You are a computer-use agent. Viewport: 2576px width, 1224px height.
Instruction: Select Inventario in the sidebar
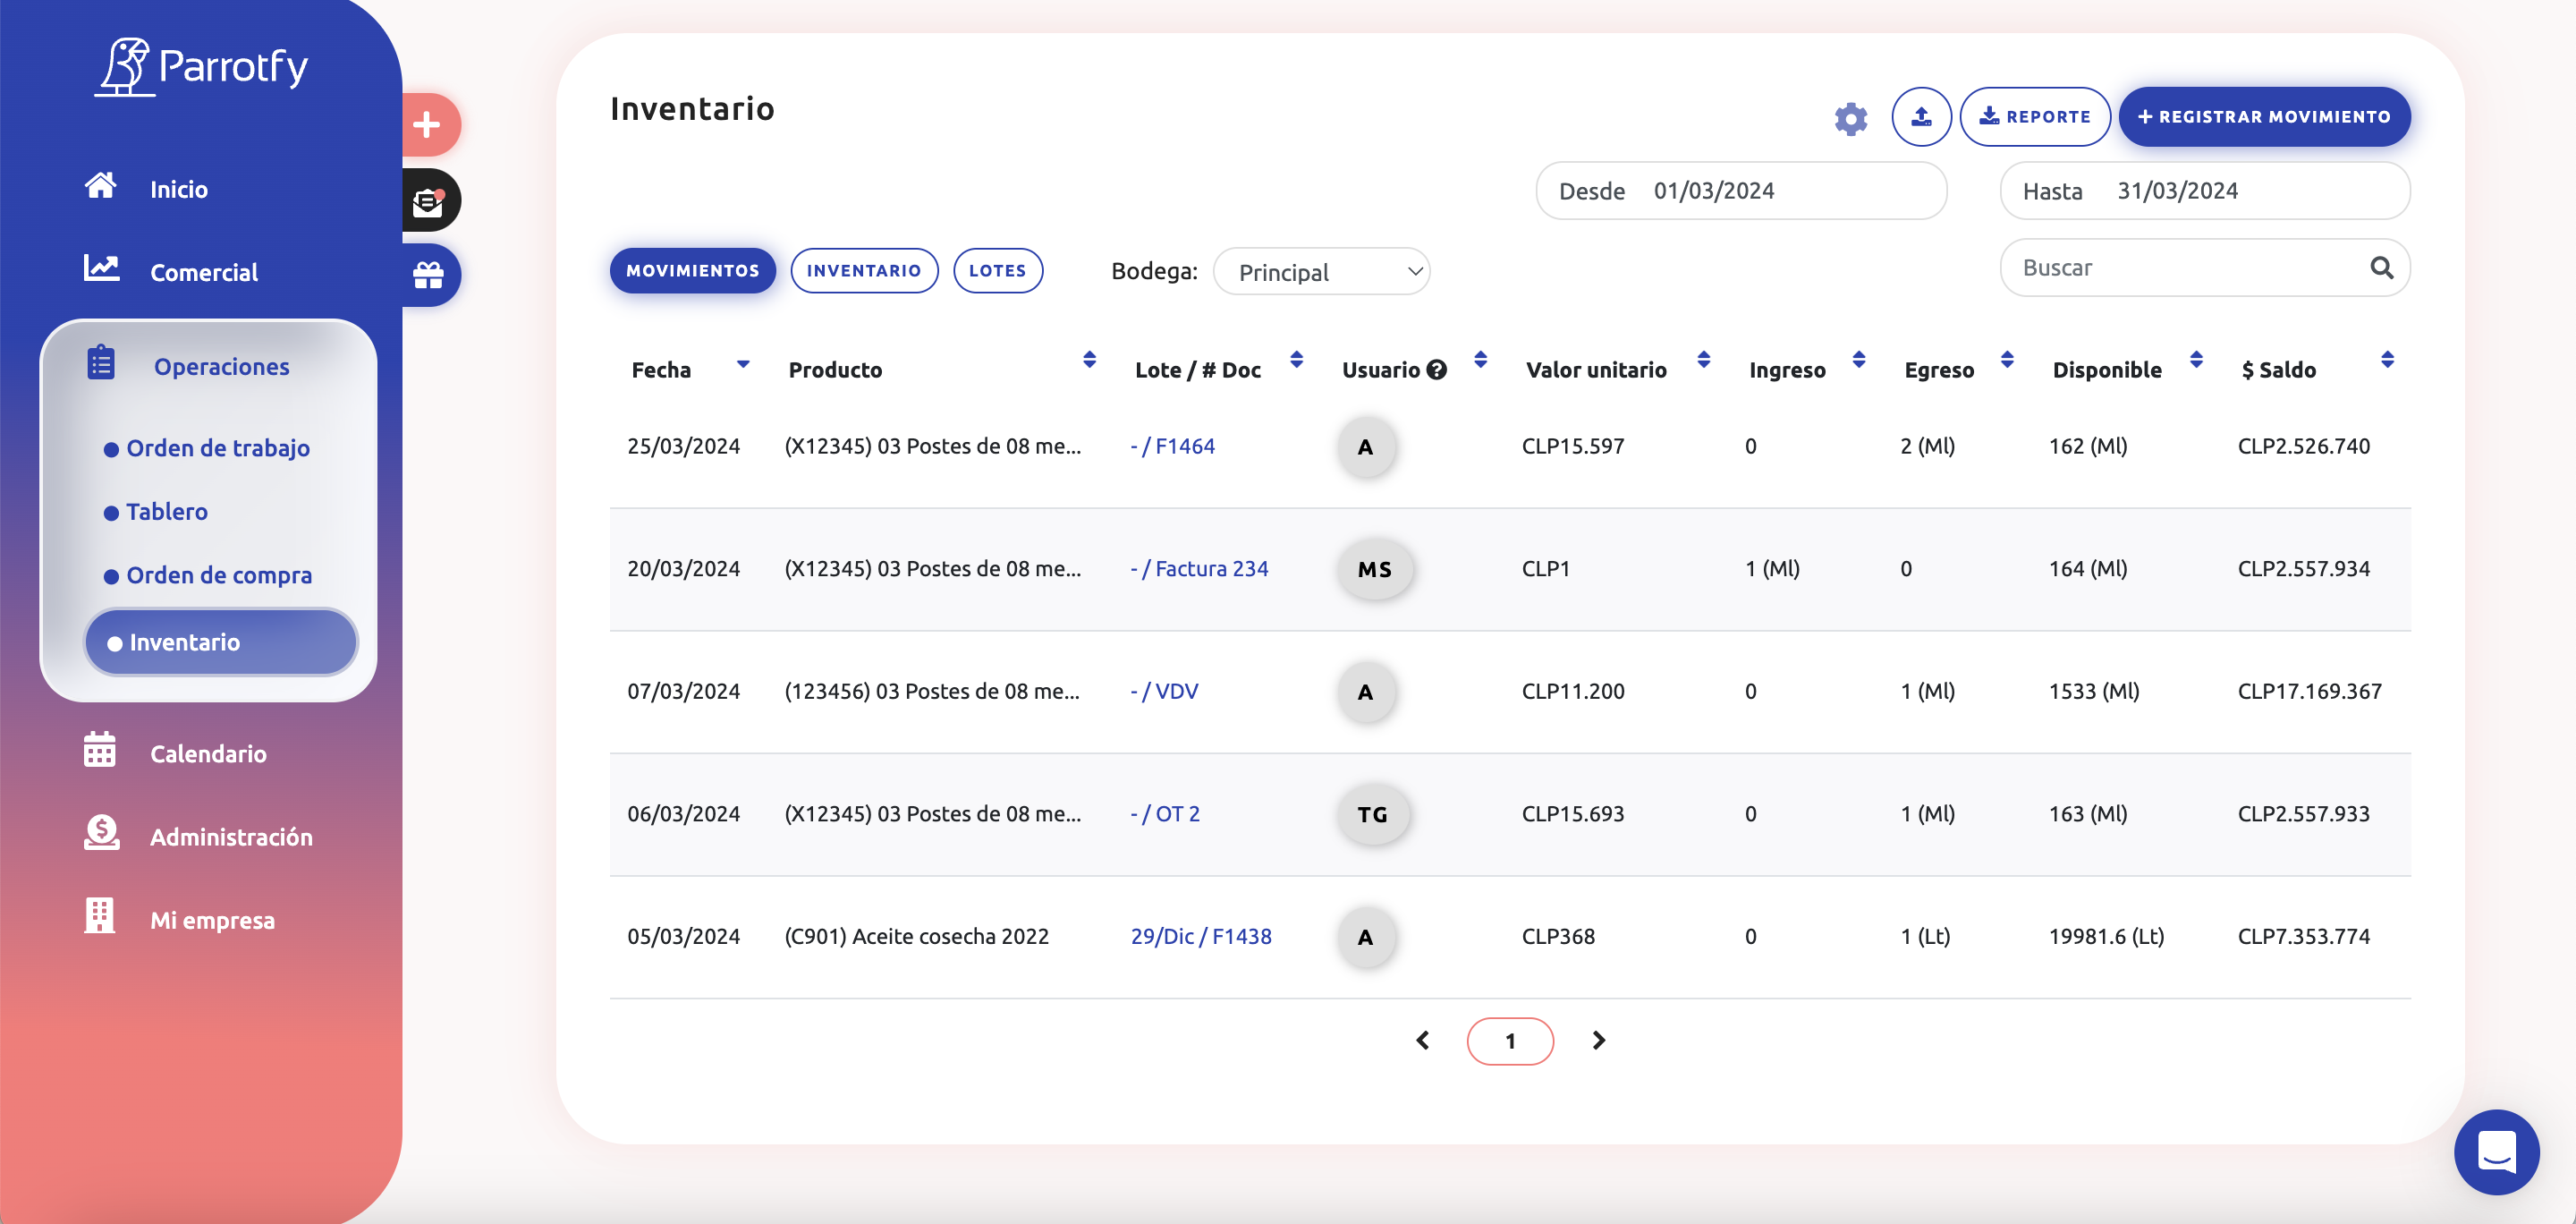(x=221, y=643)
